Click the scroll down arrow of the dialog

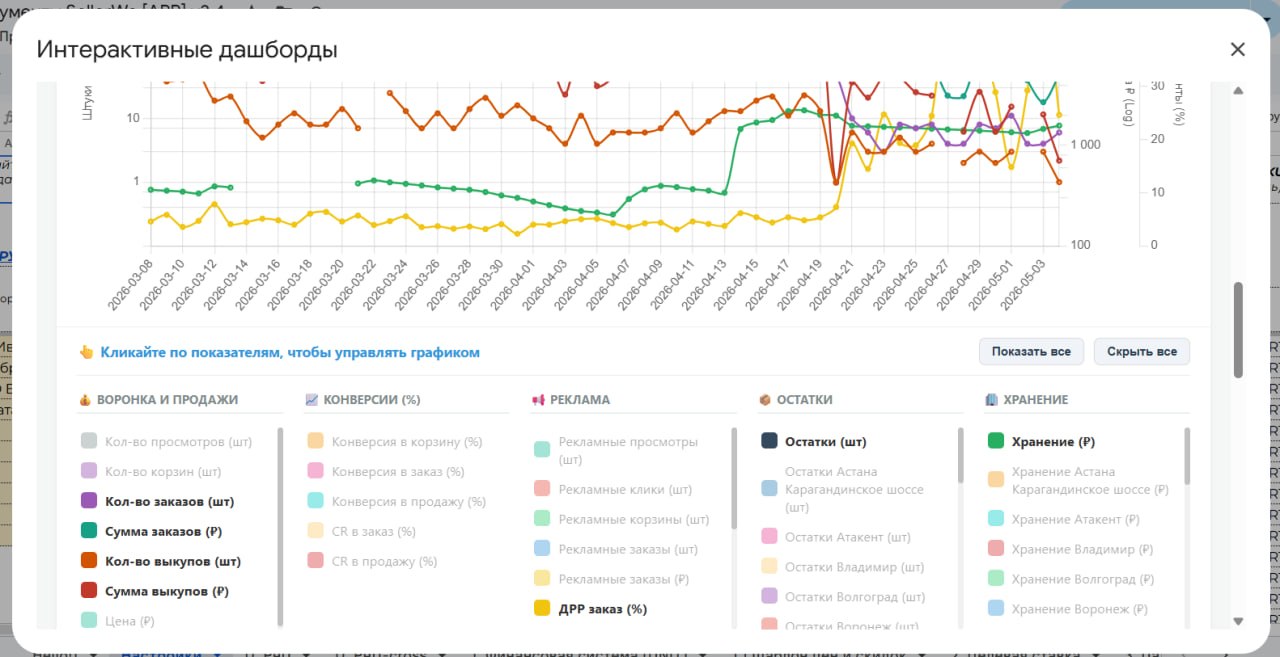(x=1238, y=621)
